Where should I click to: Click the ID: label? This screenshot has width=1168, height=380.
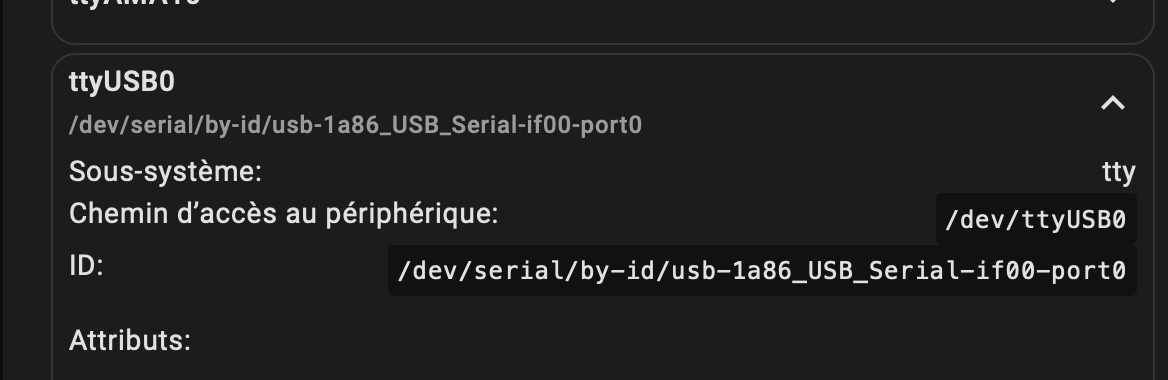[x=86, y=265]
